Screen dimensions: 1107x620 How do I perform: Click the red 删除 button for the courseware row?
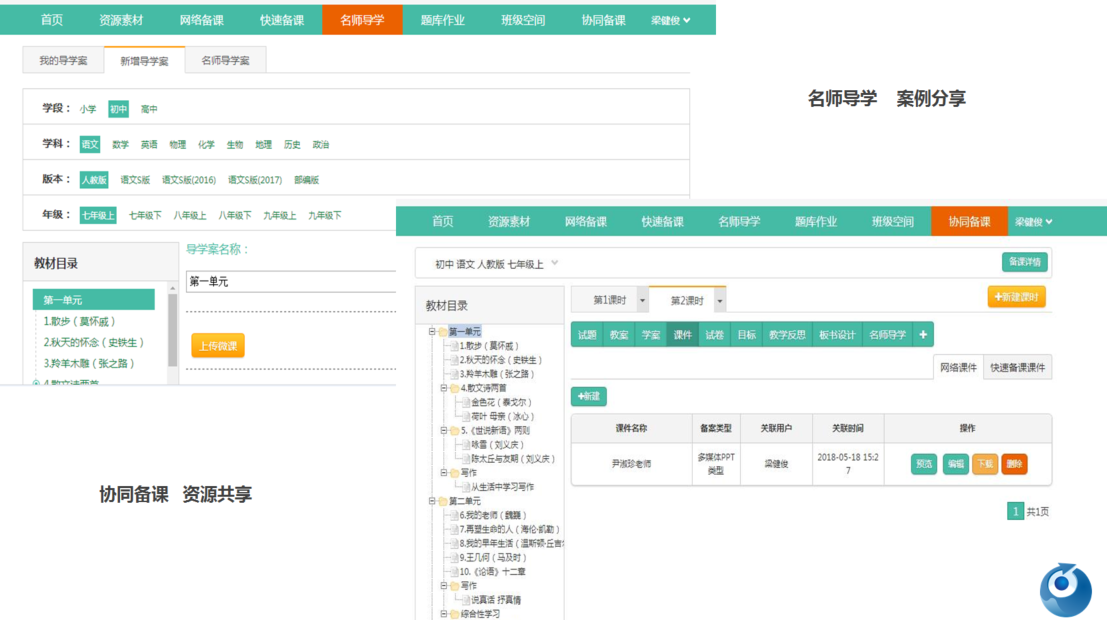point(1014,464)
